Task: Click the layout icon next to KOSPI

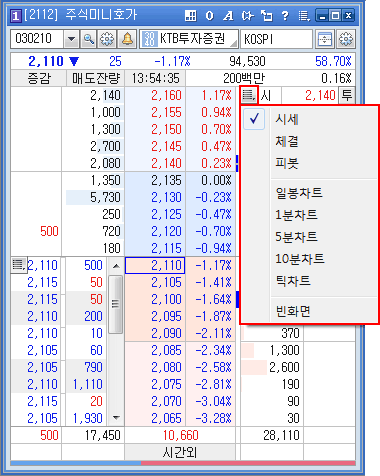Action: [x=324, y=39]
